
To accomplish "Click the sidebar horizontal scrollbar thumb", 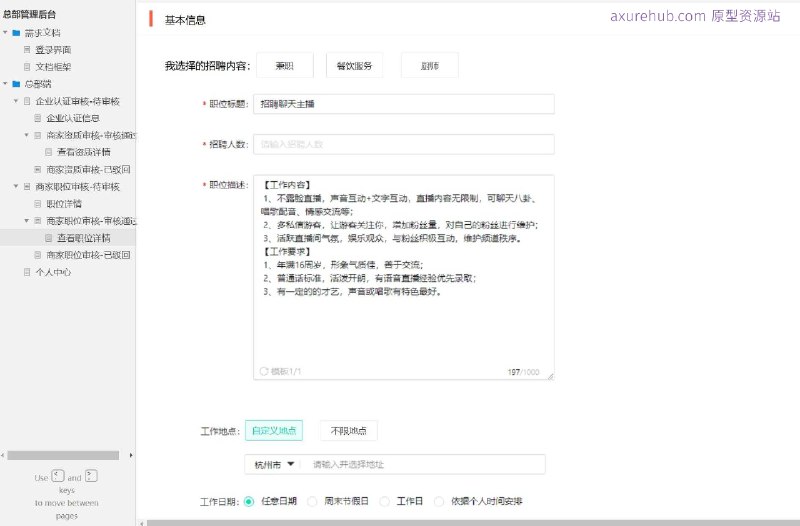I will pyautogui.click(x=63, y=455).
